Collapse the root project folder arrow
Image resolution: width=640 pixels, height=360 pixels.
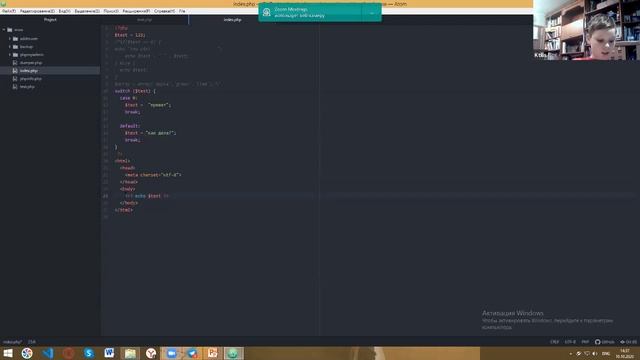(4, 30)
